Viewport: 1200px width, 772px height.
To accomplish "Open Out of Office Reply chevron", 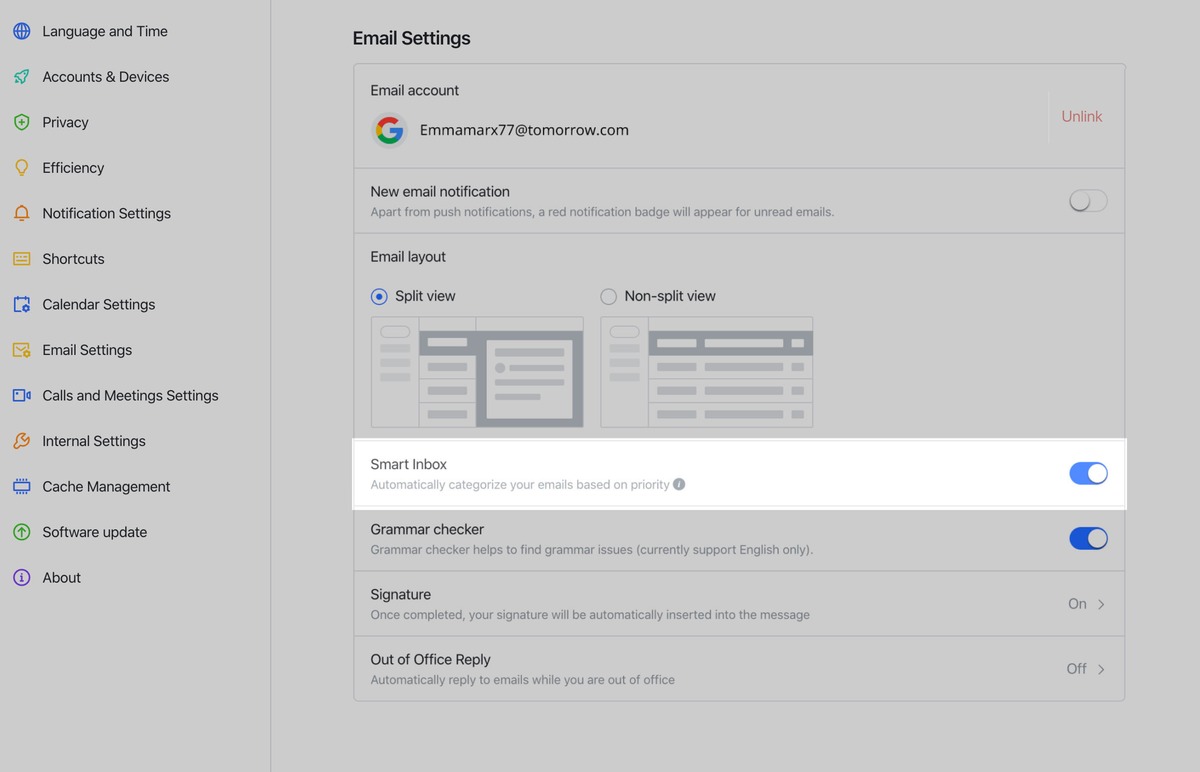I will coord(1101,669).
